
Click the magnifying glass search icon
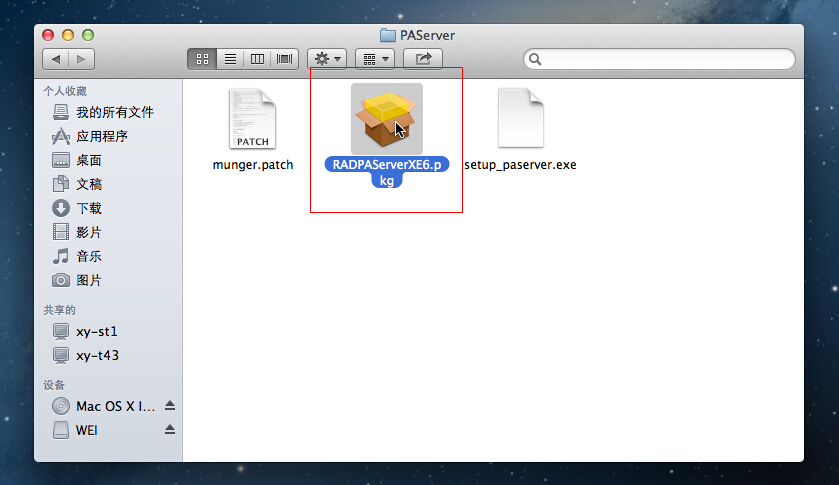[x=535, y=59]
